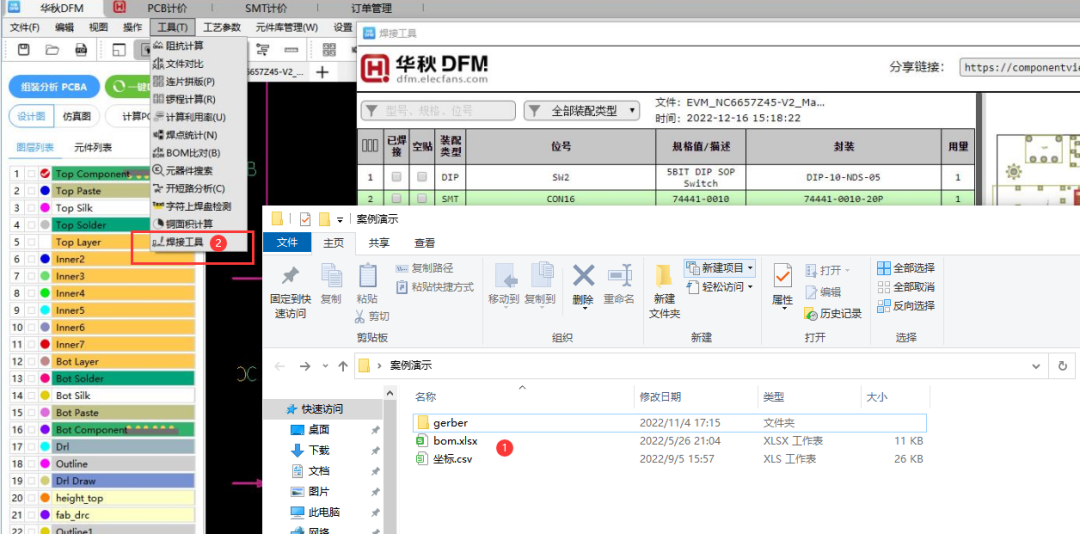
Task: Select bom.xlsx file in Explorer
Action: pos(455,441)
